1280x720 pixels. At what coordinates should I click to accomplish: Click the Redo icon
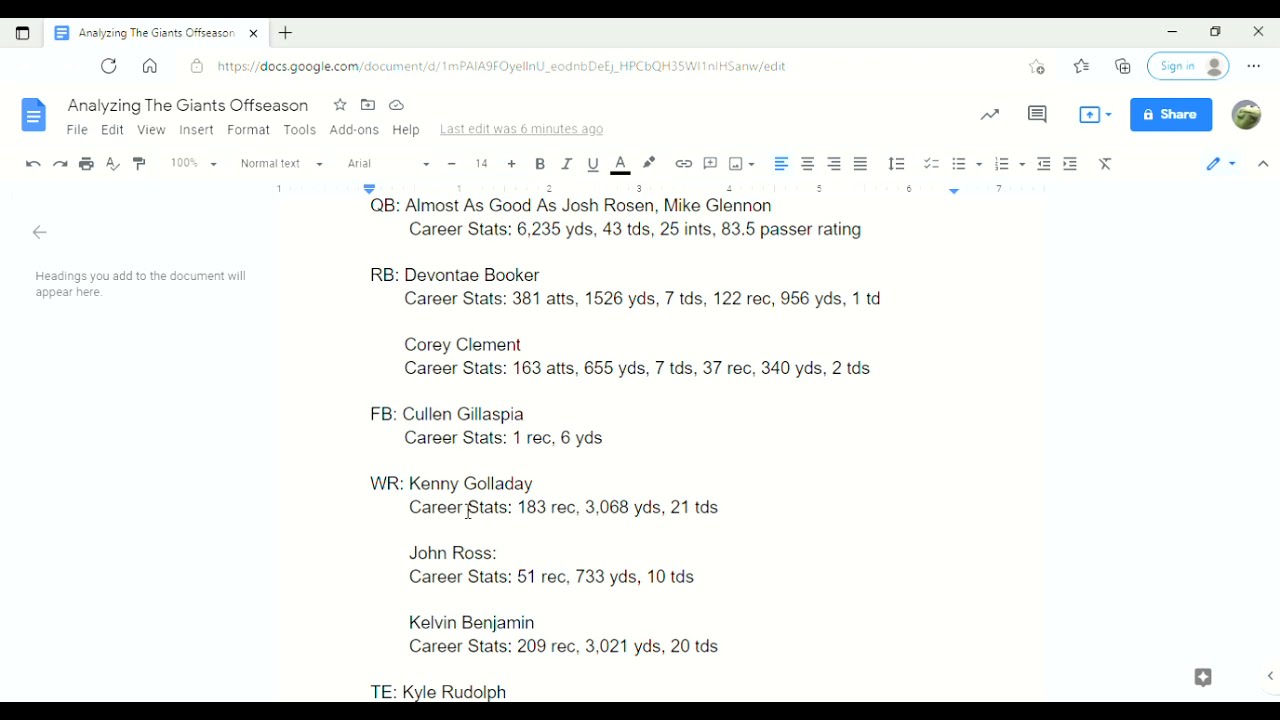point(60,164)
